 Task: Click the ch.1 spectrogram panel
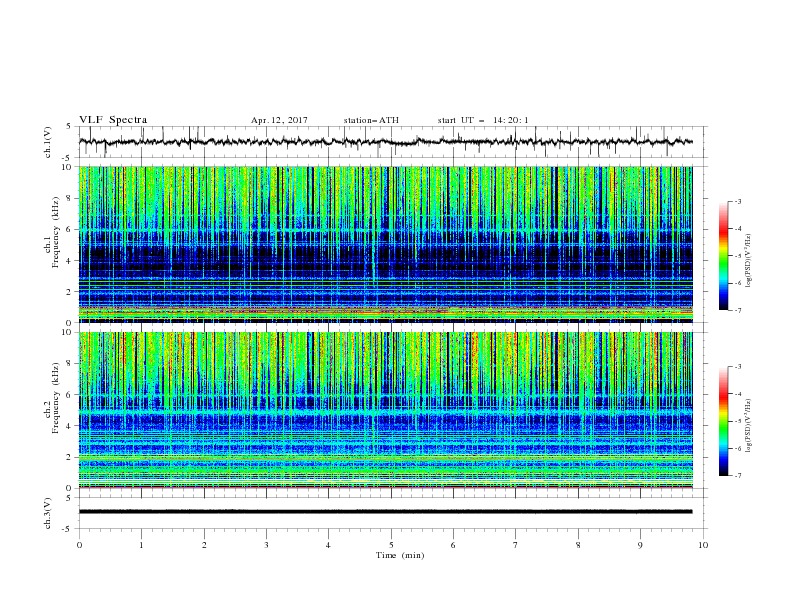385,244
